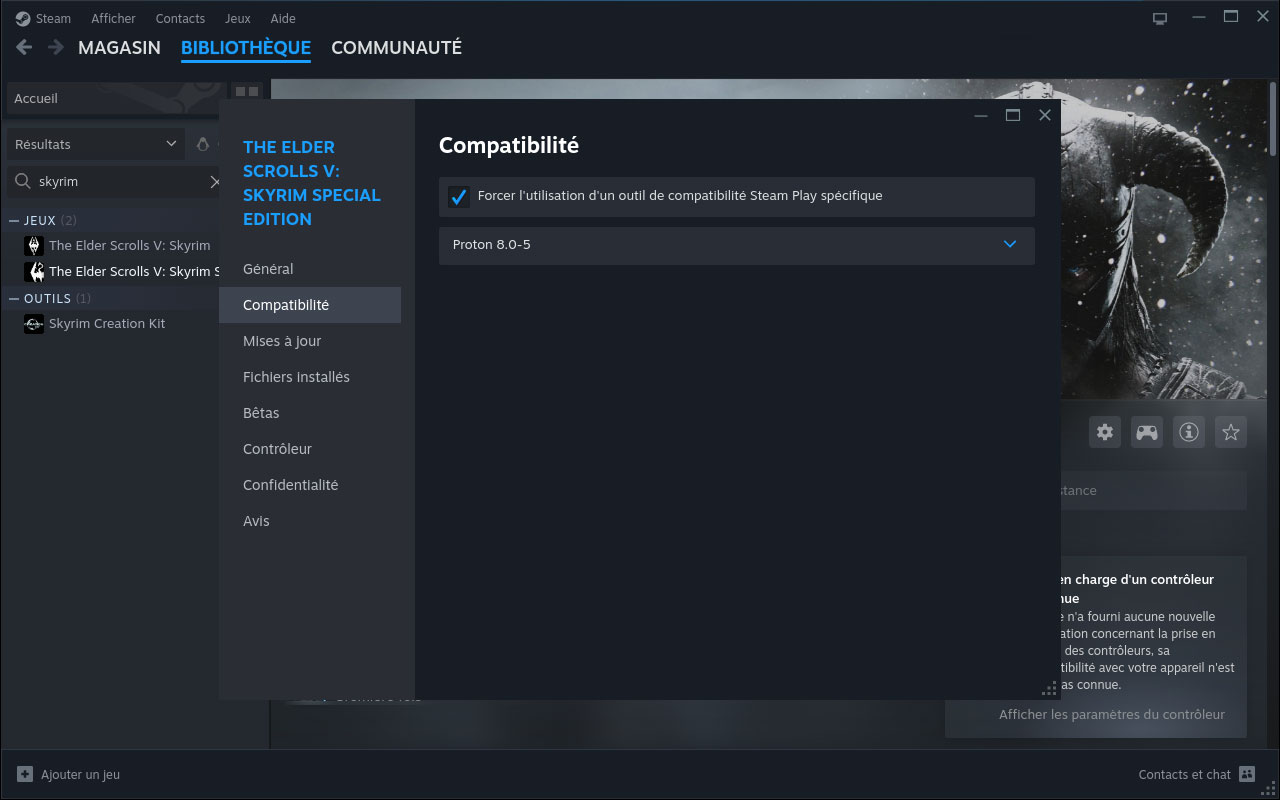Viewport: 1280px width, 800px height.
Task: Open the Proton 8.0-5 dropdown
Action: click(737, 245)
